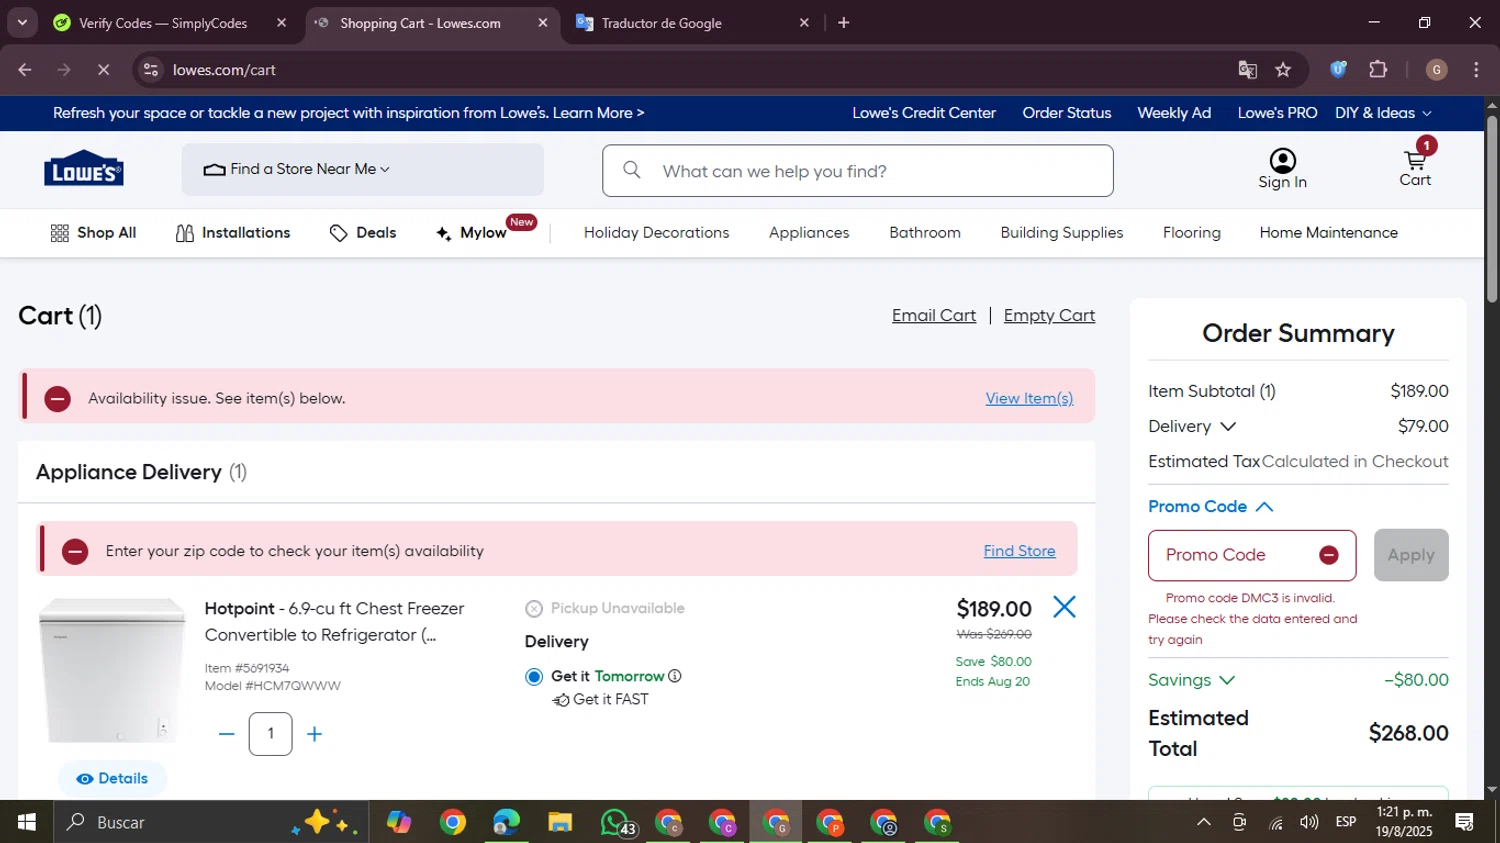The height and width of the screenshot is (843, 1500).
Task: Remove freezer with the blue X icon
Action: click(1064, 607)
